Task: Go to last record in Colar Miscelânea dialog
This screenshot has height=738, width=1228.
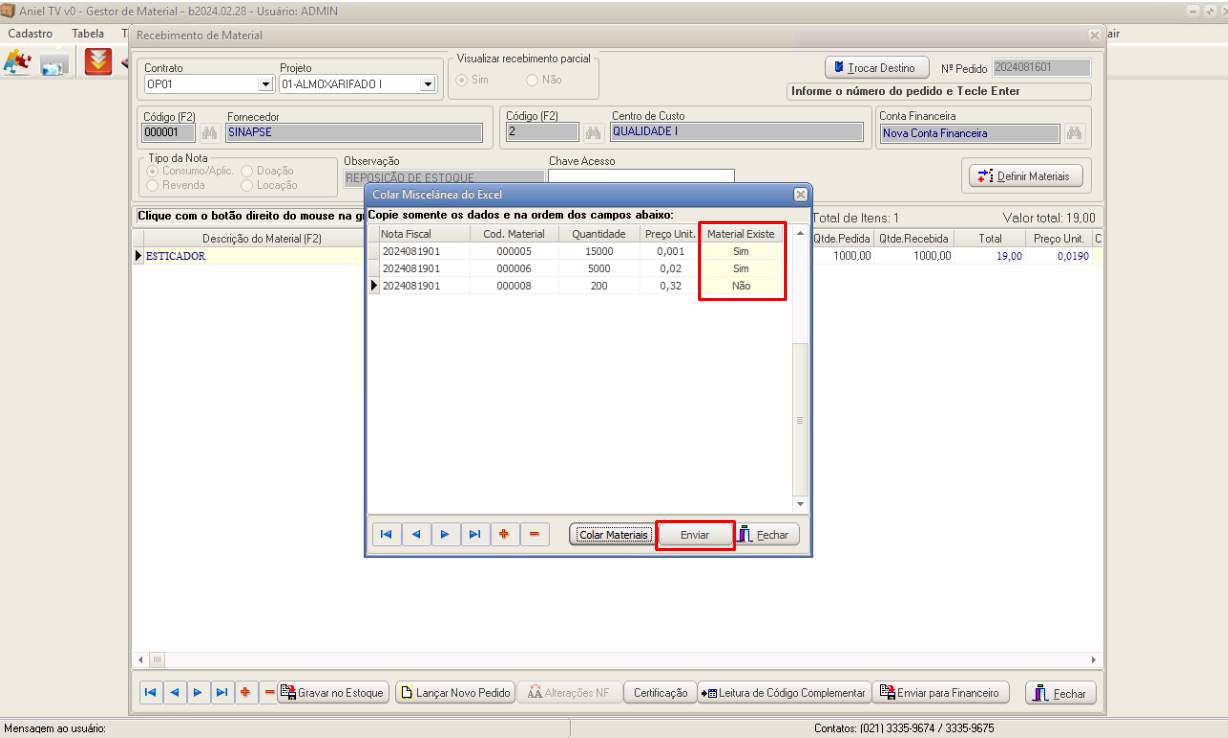Action: (x=475, y=535)
